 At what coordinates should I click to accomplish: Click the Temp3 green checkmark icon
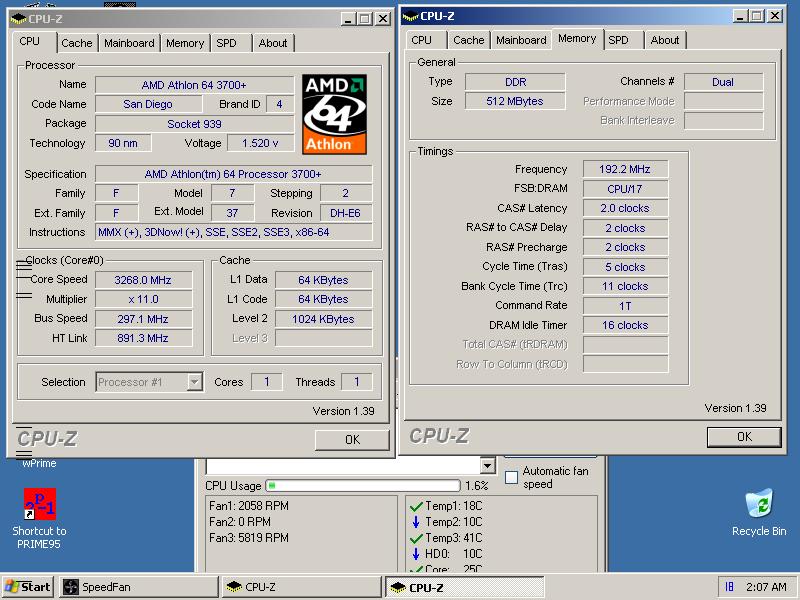click(416, 538)
